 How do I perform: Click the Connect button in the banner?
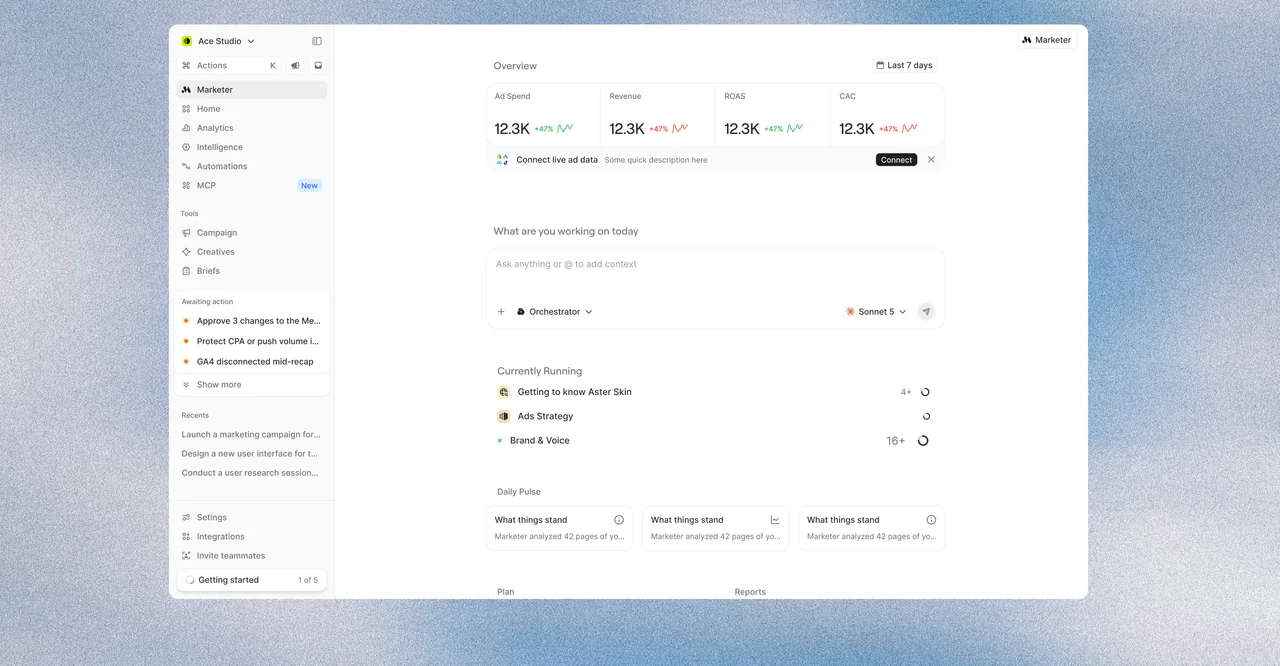click(897, 160)
